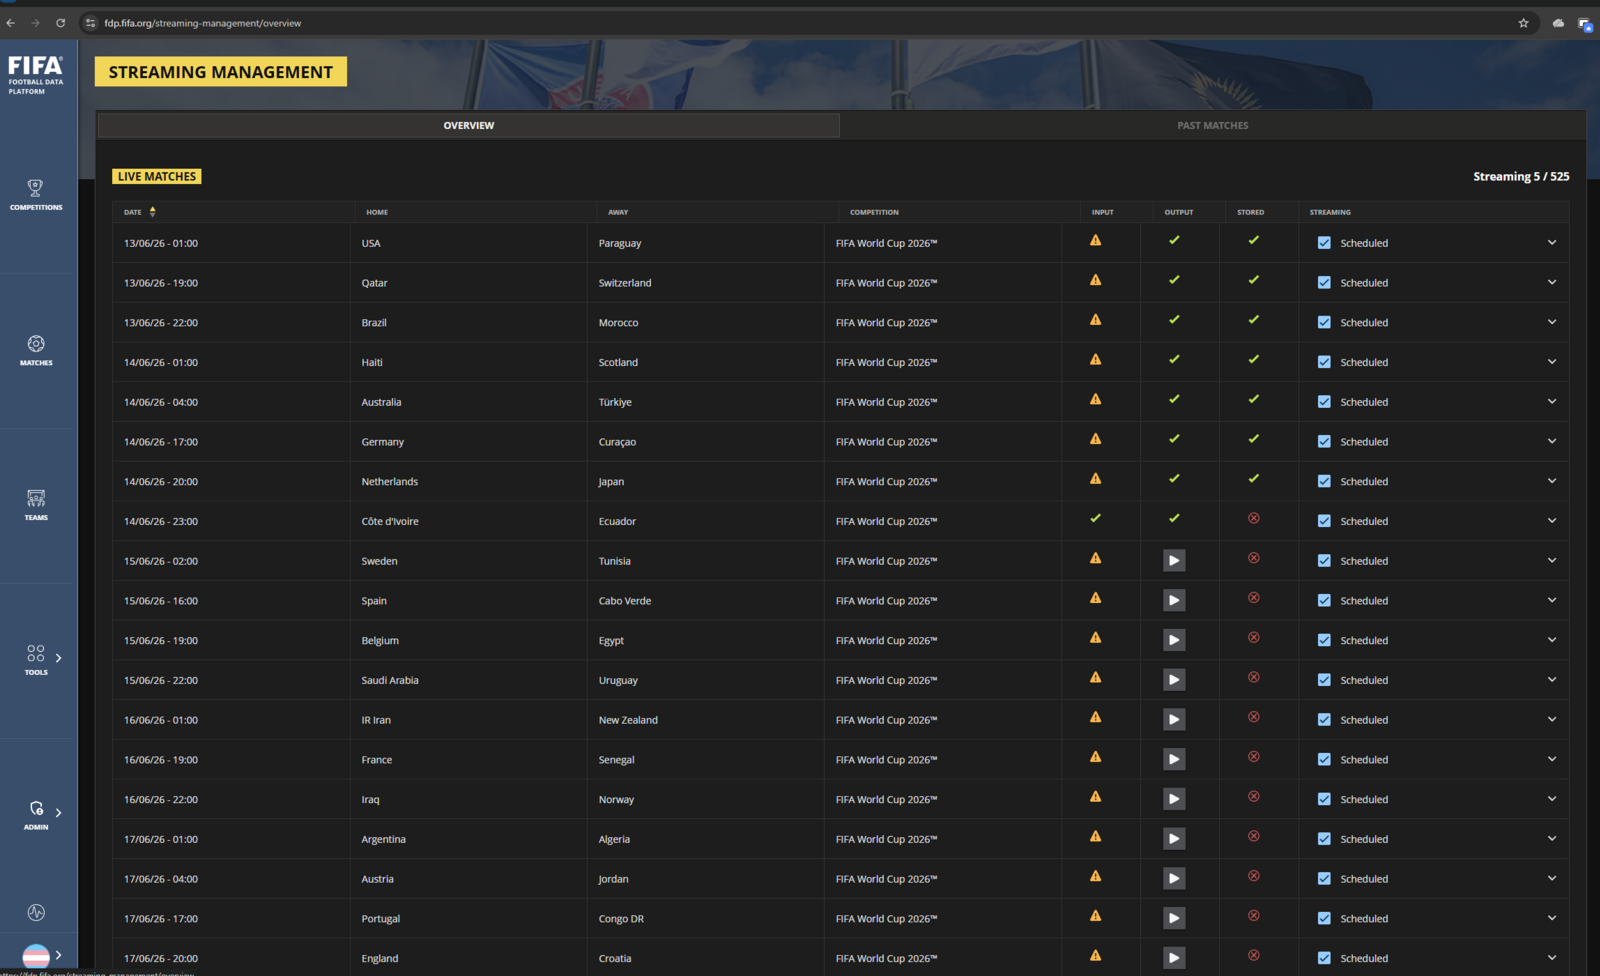The image size is (1600, 976).
Task: Open the Tools sidebar icon
Action: pyautogui.click(x=36, y=659)
